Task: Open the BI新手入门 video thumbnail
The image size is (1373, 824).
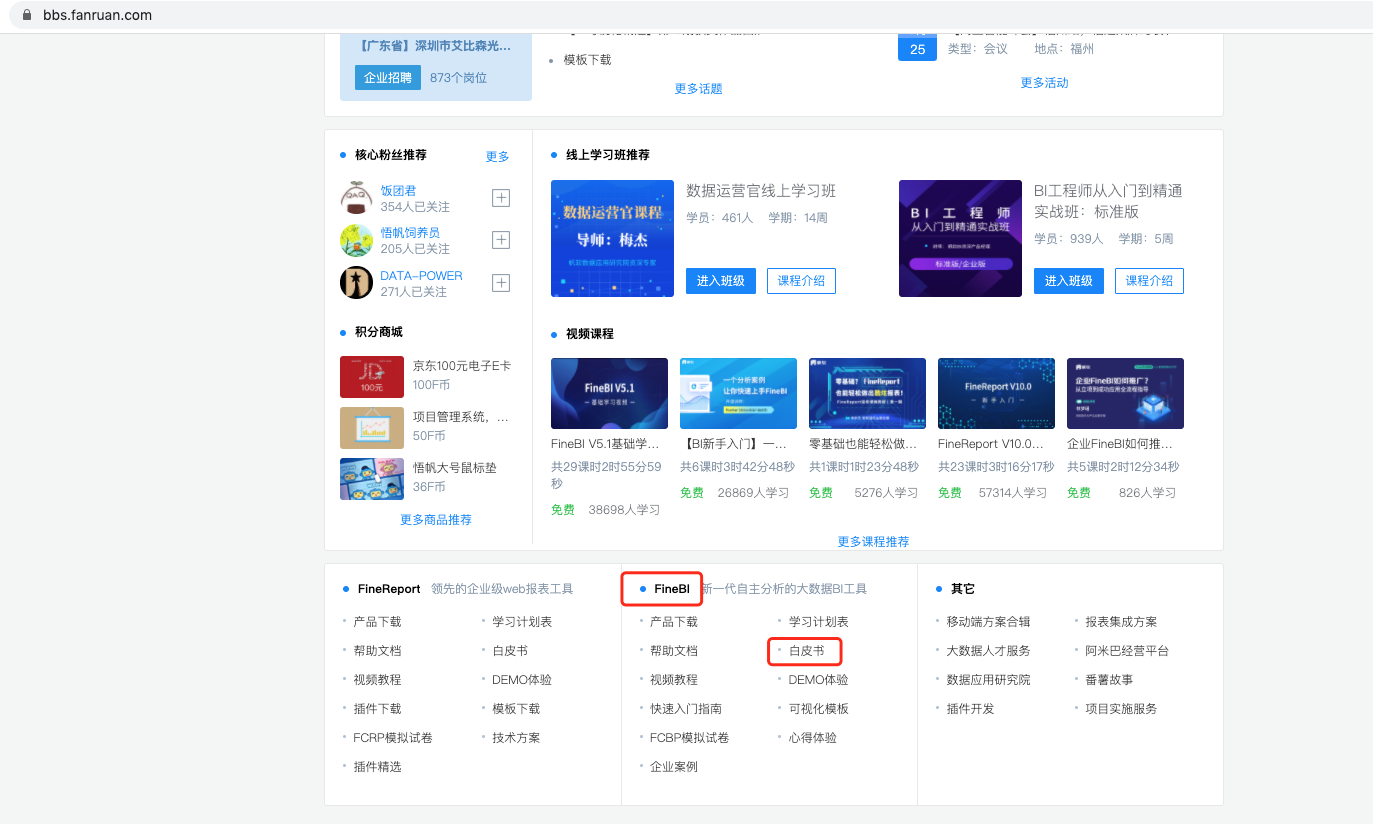Action: point(738,393)
